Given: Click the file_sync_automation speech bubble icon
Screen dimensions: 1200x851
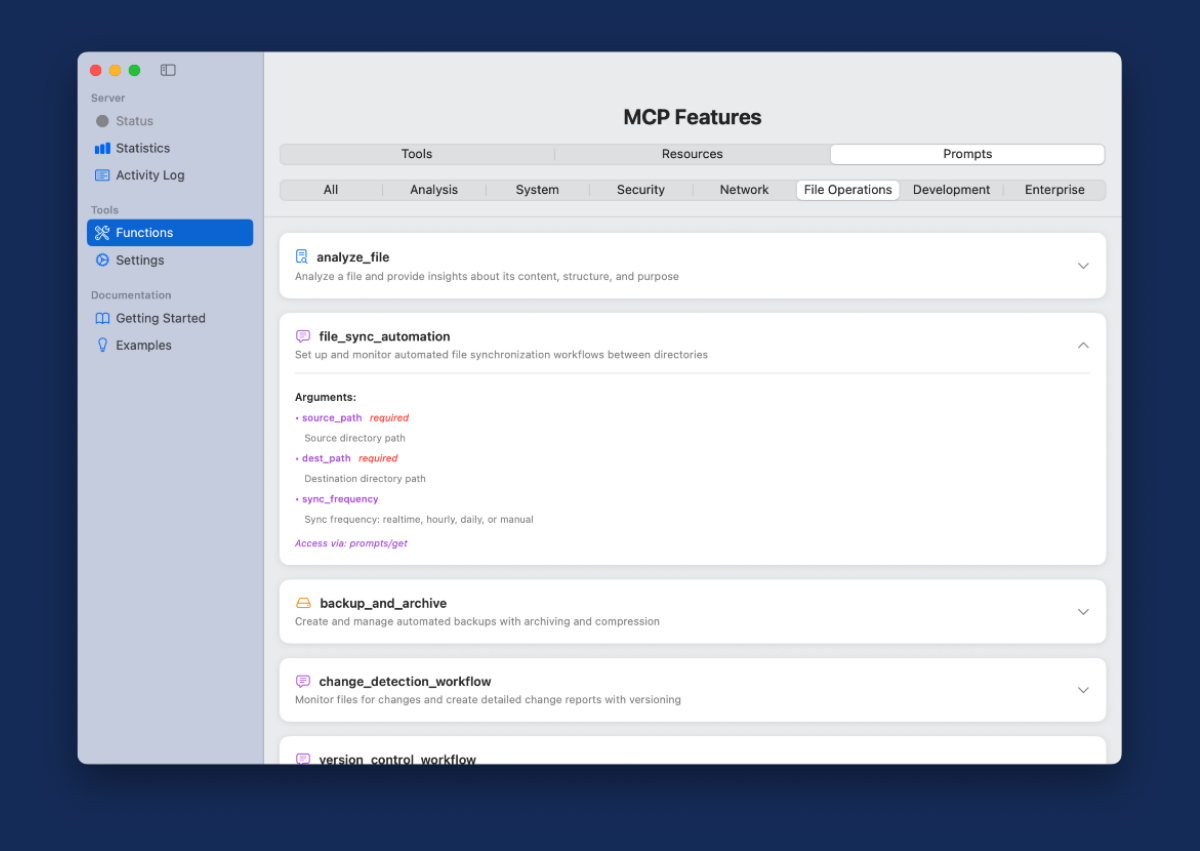Looking at the screenshot, I should pos(303,337).
